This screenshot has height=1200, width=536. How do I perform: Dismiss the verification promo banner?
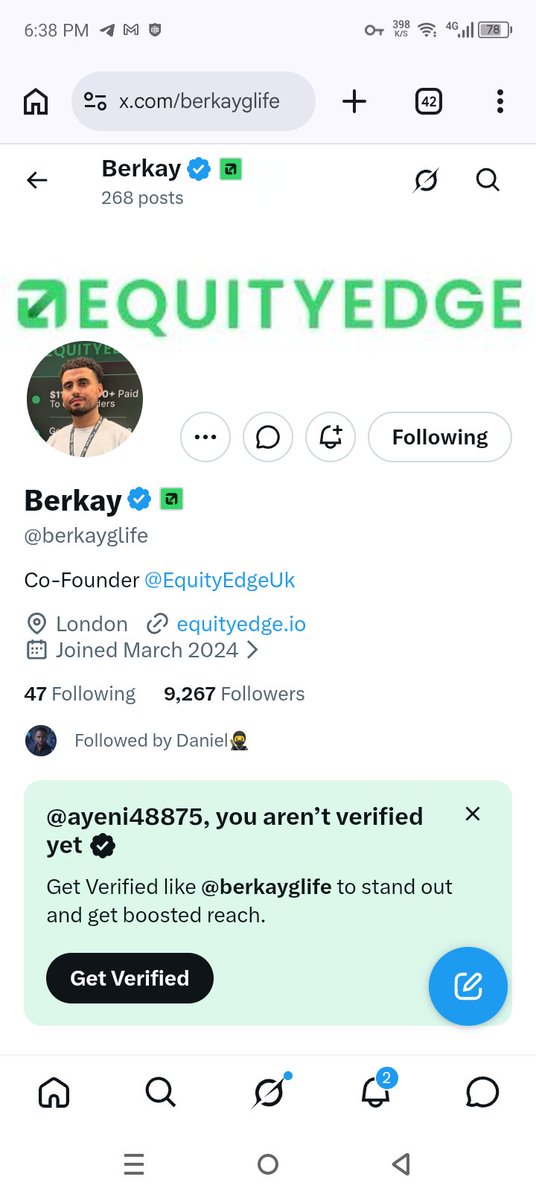pos(473,814)
